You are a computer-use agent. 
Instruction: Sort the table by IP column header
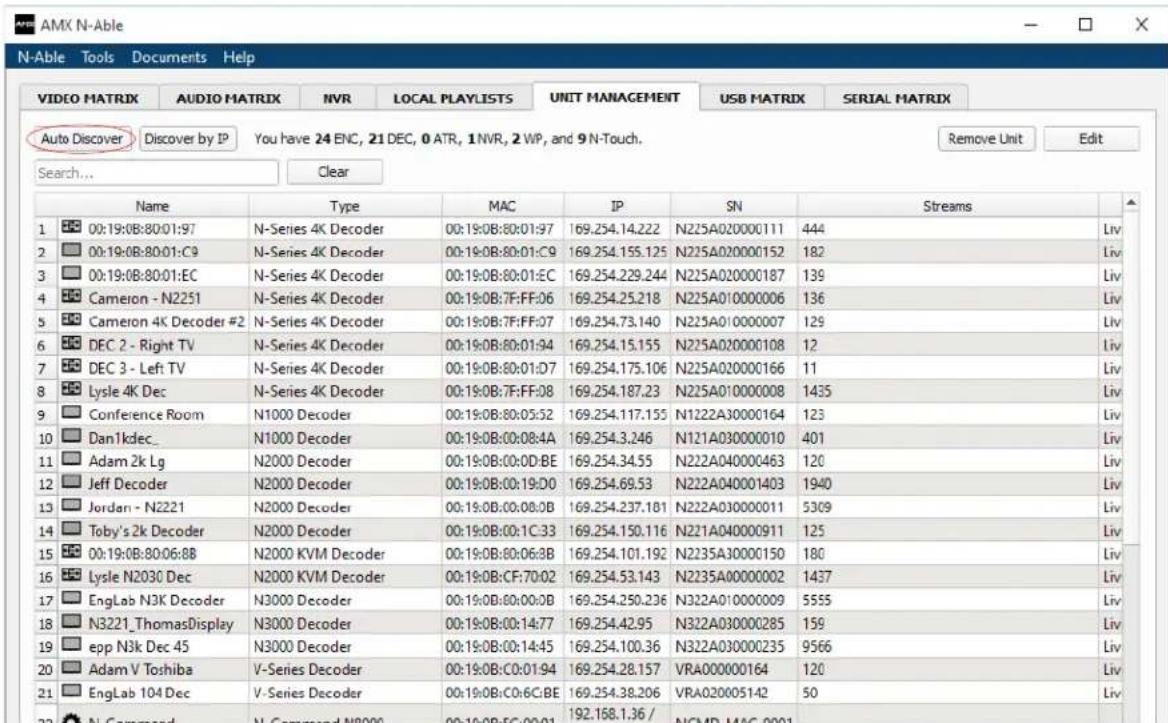click(618, 206)
